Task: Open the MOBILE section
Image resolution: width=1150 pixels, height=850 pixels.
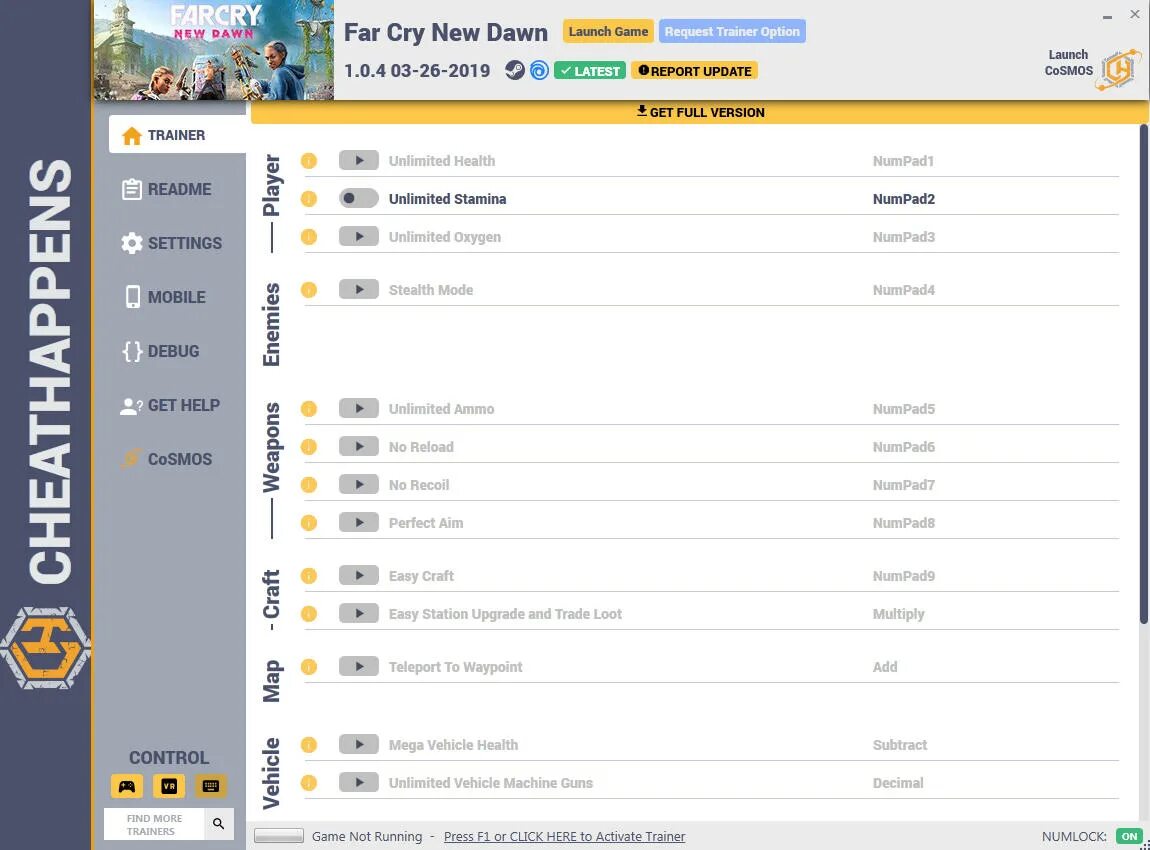Action: 175,297
